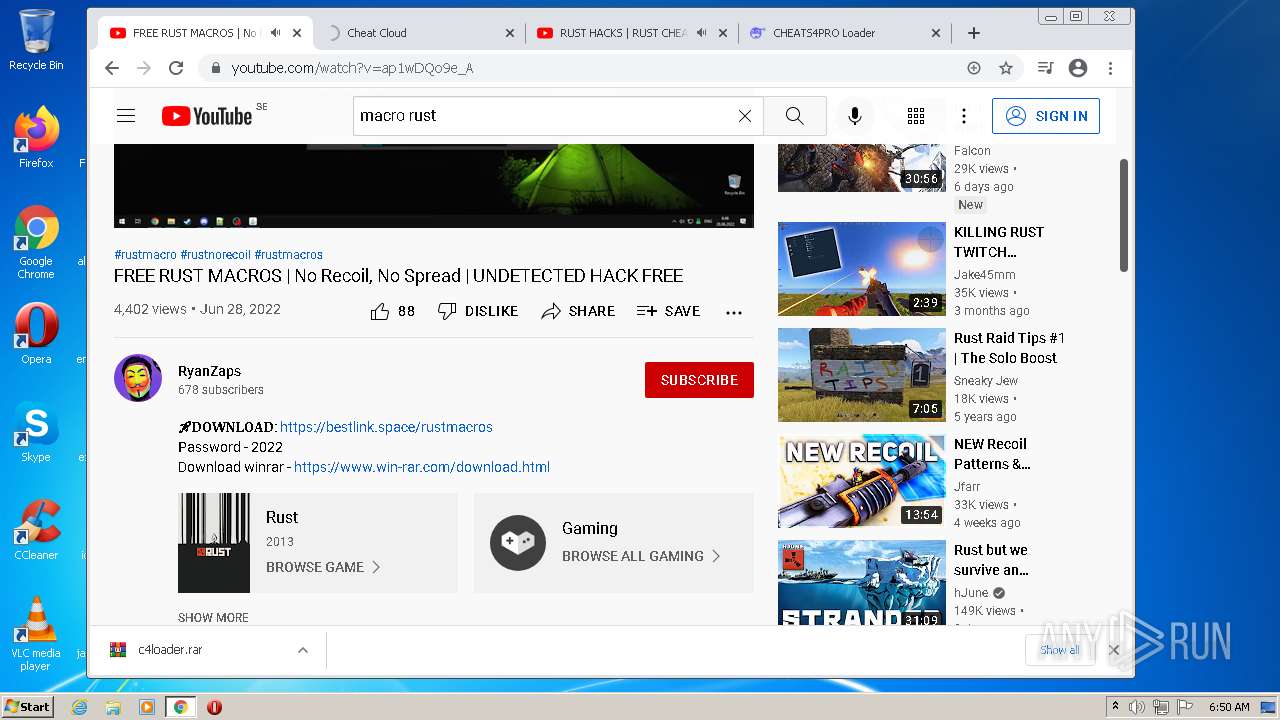
Task: Go to the YouTube home logo
Action: click(x=207, y=116)
